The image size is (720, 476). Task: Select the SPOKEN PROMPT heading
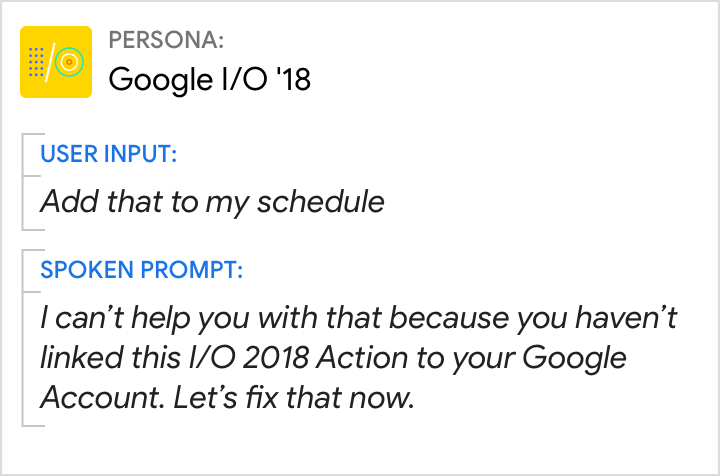pyautogui.click(x=140, y=270)
